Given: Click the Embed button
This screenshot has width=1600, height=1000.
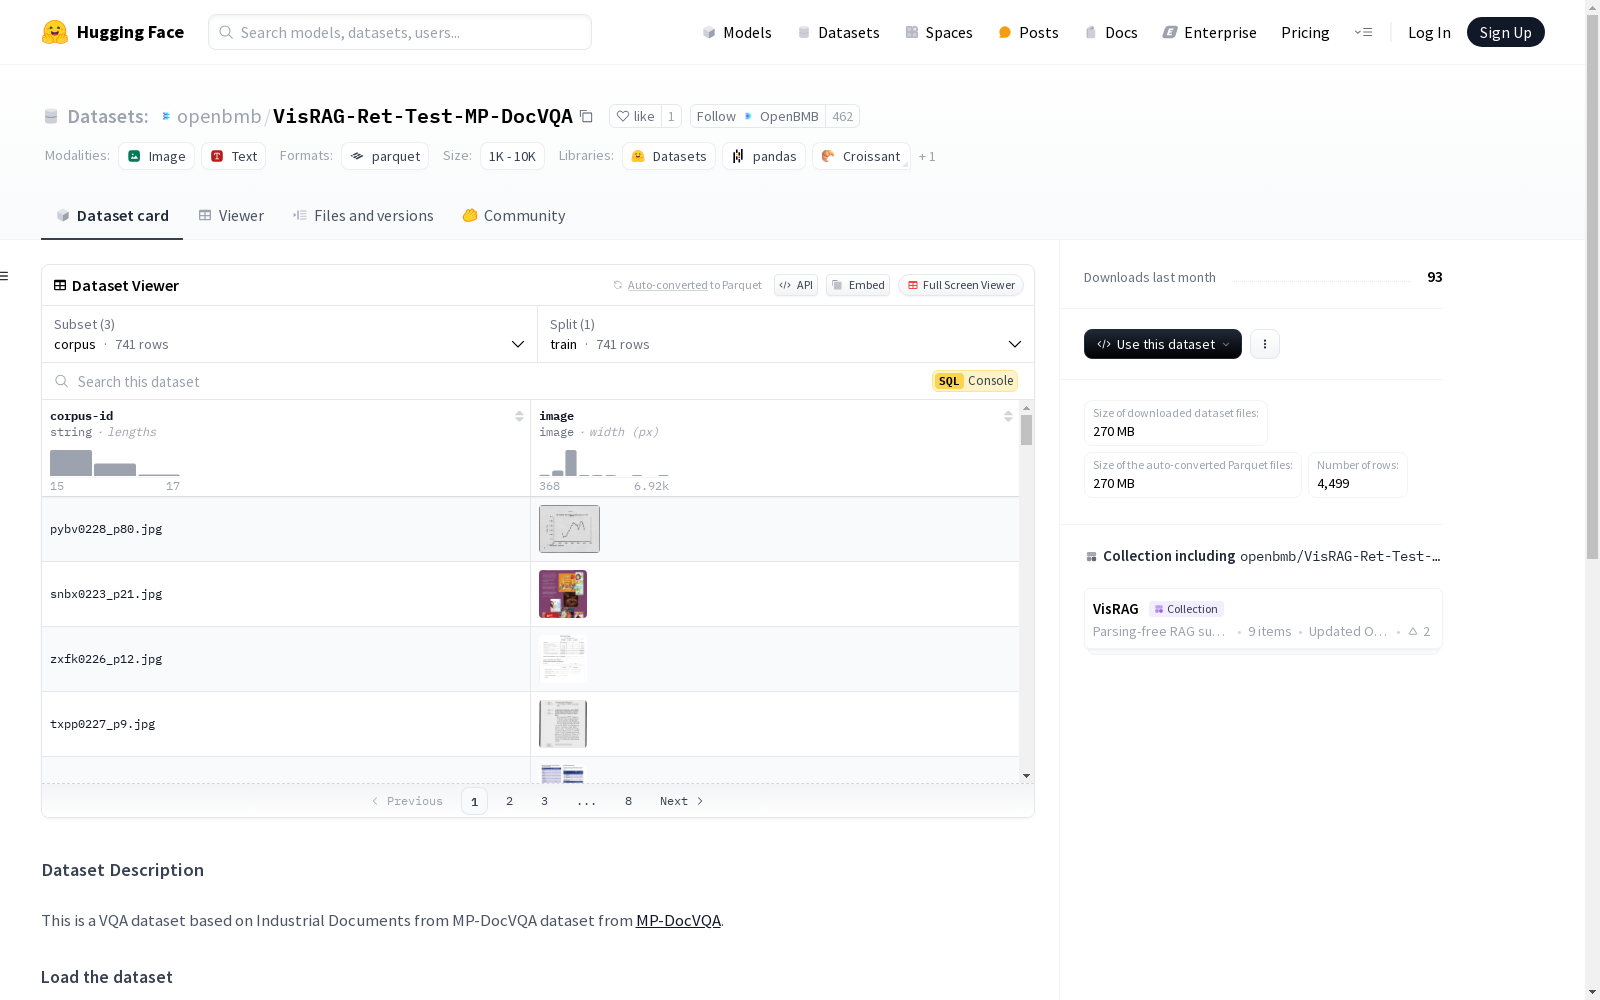Looking at the screenshot, I should pyautogui.click(x=858, y=285).
